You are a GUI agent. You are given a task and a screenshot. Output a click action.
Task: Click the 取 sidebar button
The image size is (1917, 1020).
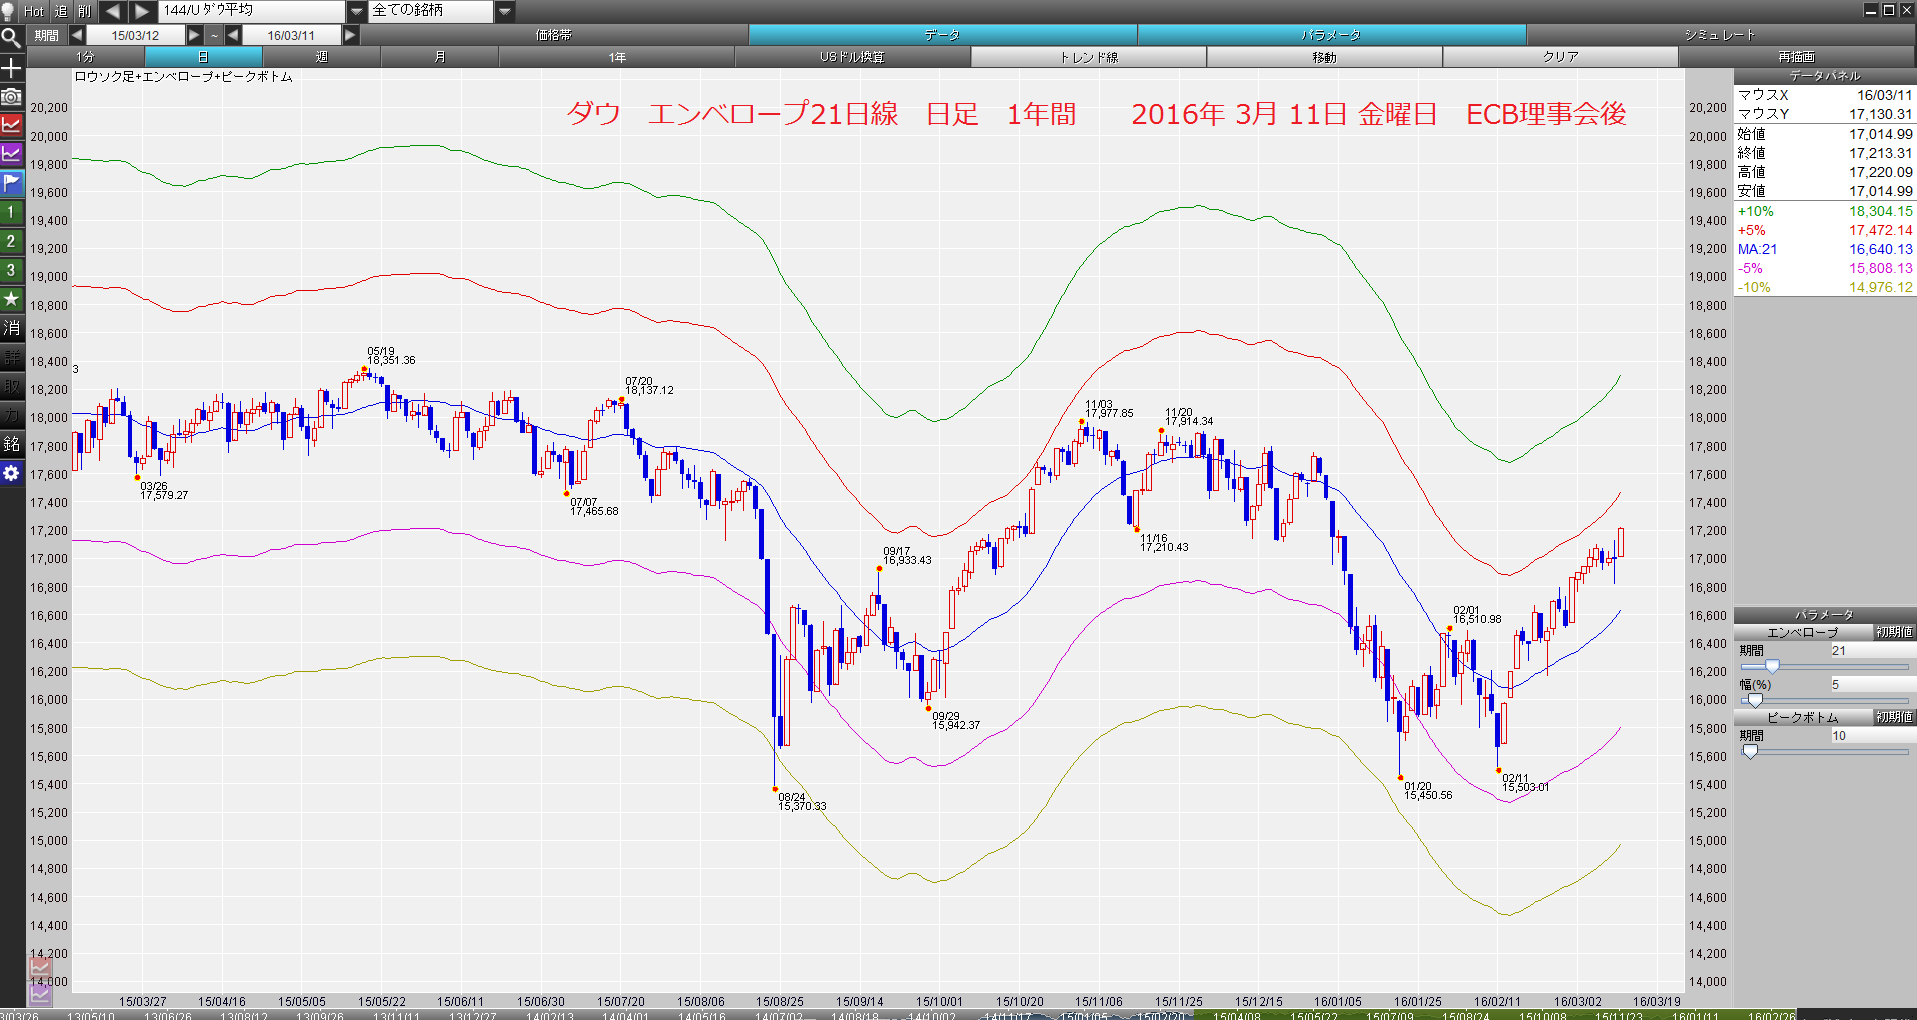pos(11,386)
